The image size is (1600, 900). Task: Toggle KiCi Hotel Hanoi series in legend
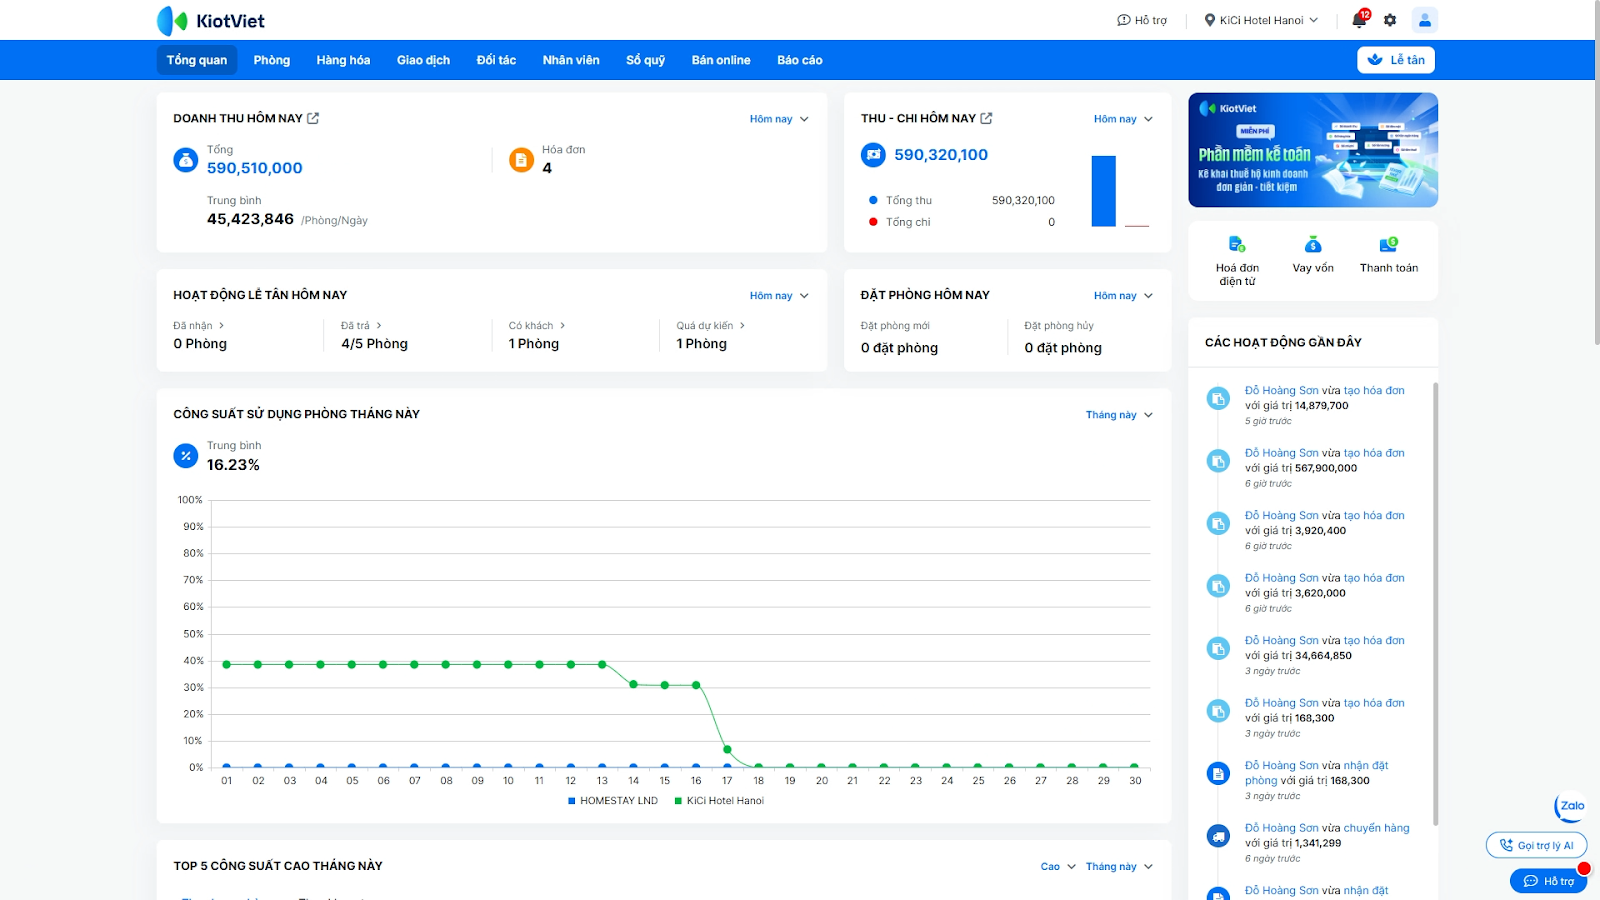(720, 801)
